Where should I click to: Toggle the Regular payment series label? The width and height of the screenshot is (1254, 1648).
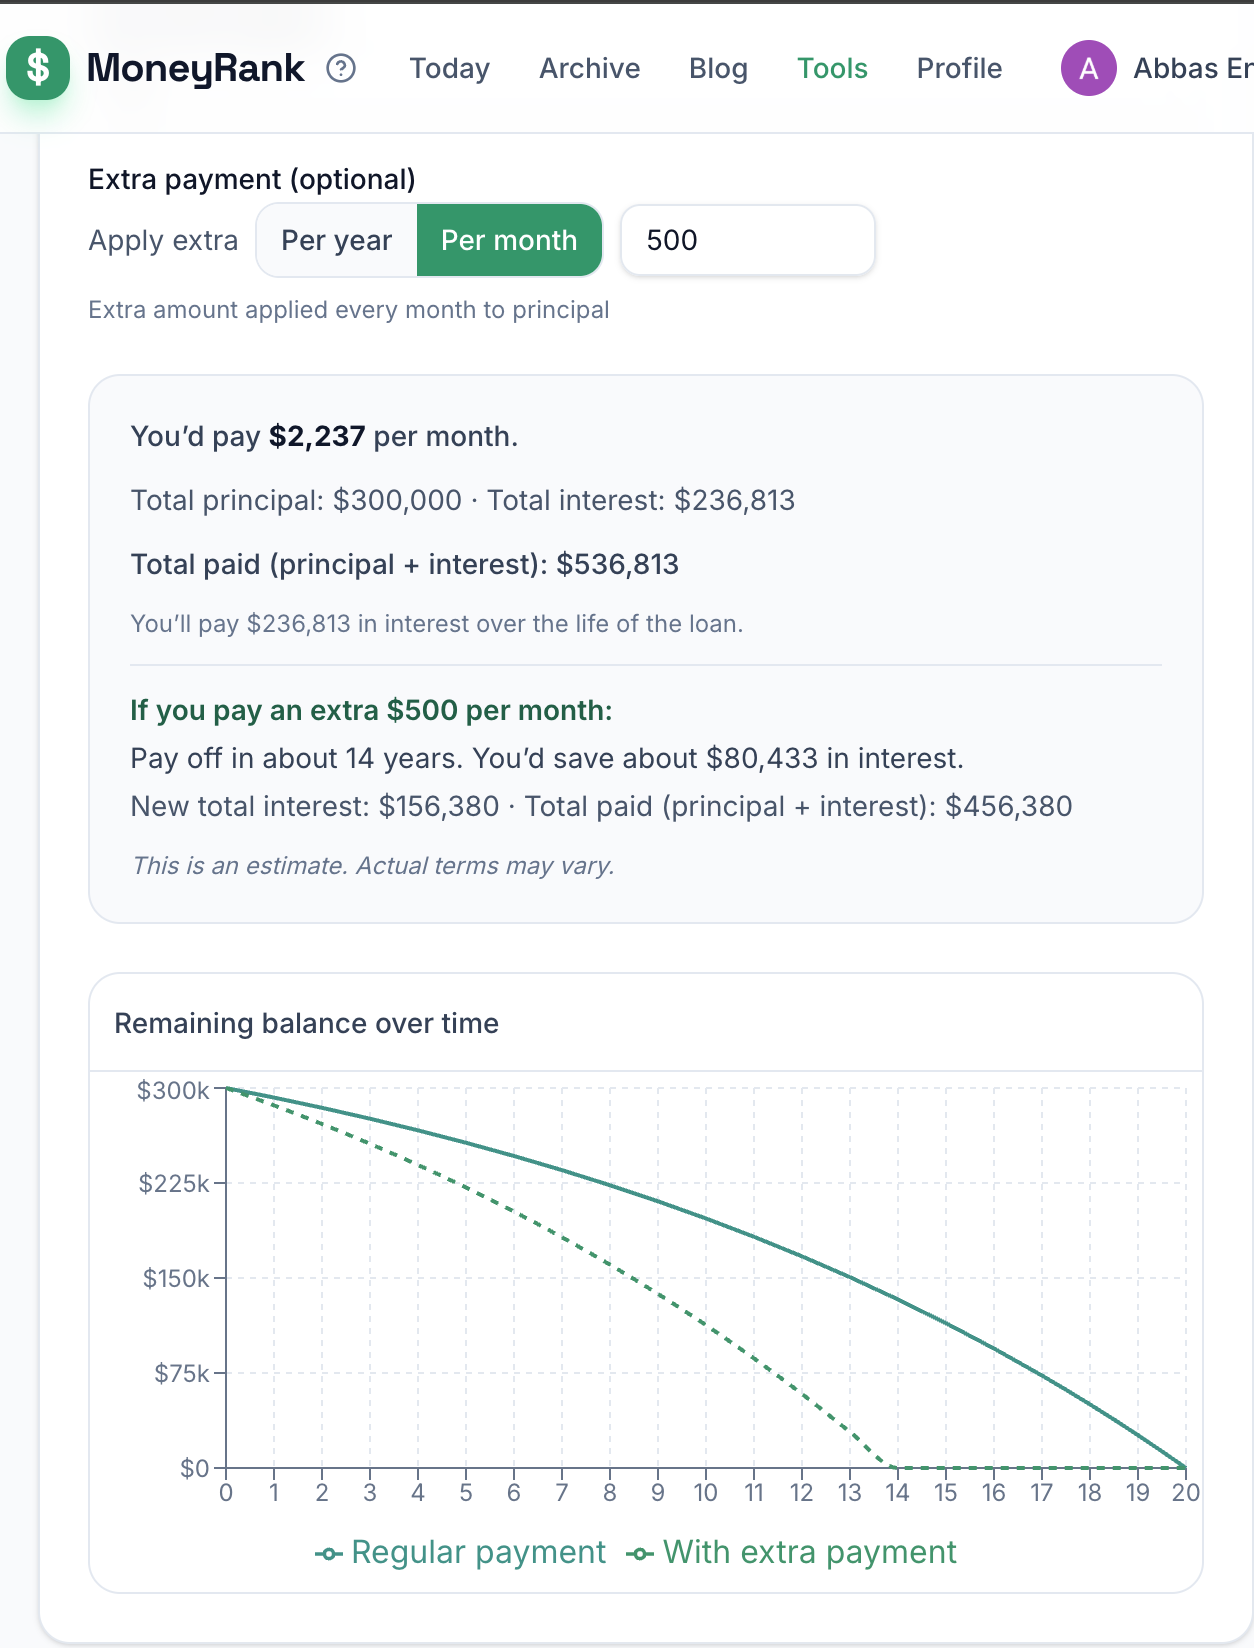click(x=478, y=1552)
